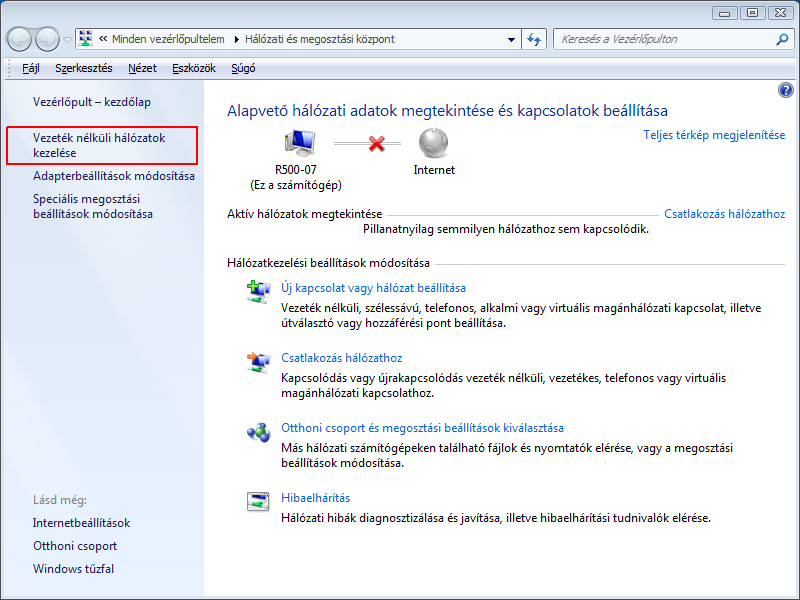The image size is (800, 600).
Task: Click the blue Help question mark icon
Action: tap(785, 90)
